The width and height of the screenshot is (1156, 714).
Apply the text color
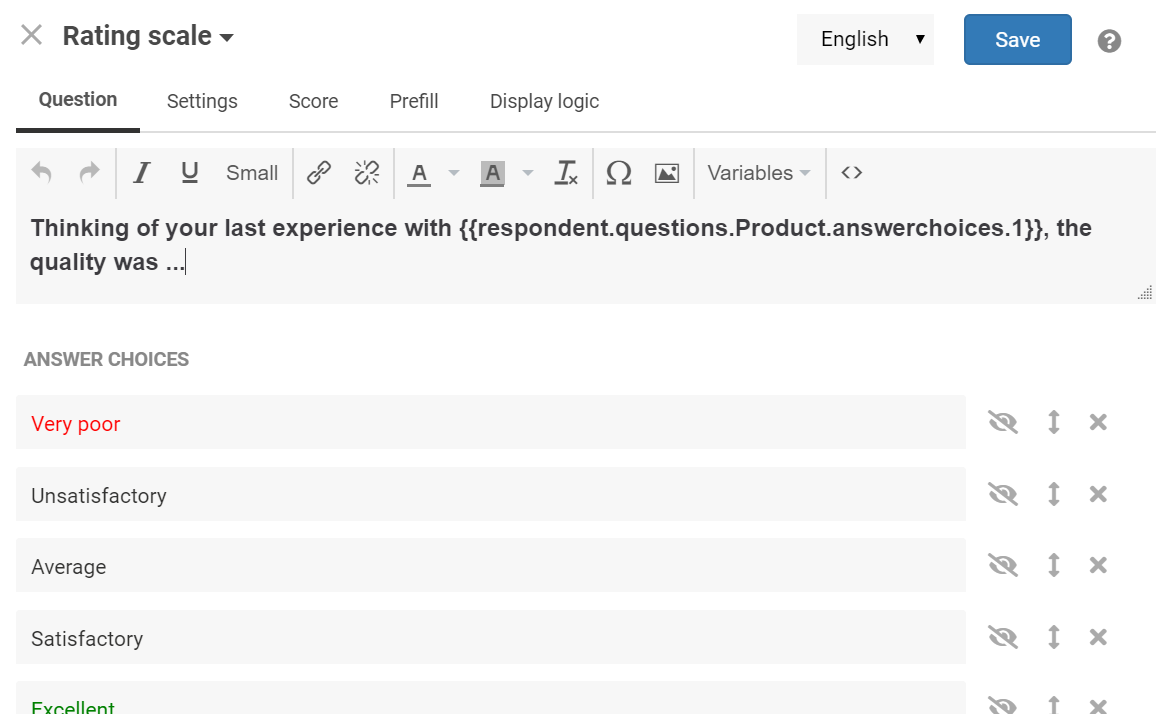(419, 173)
